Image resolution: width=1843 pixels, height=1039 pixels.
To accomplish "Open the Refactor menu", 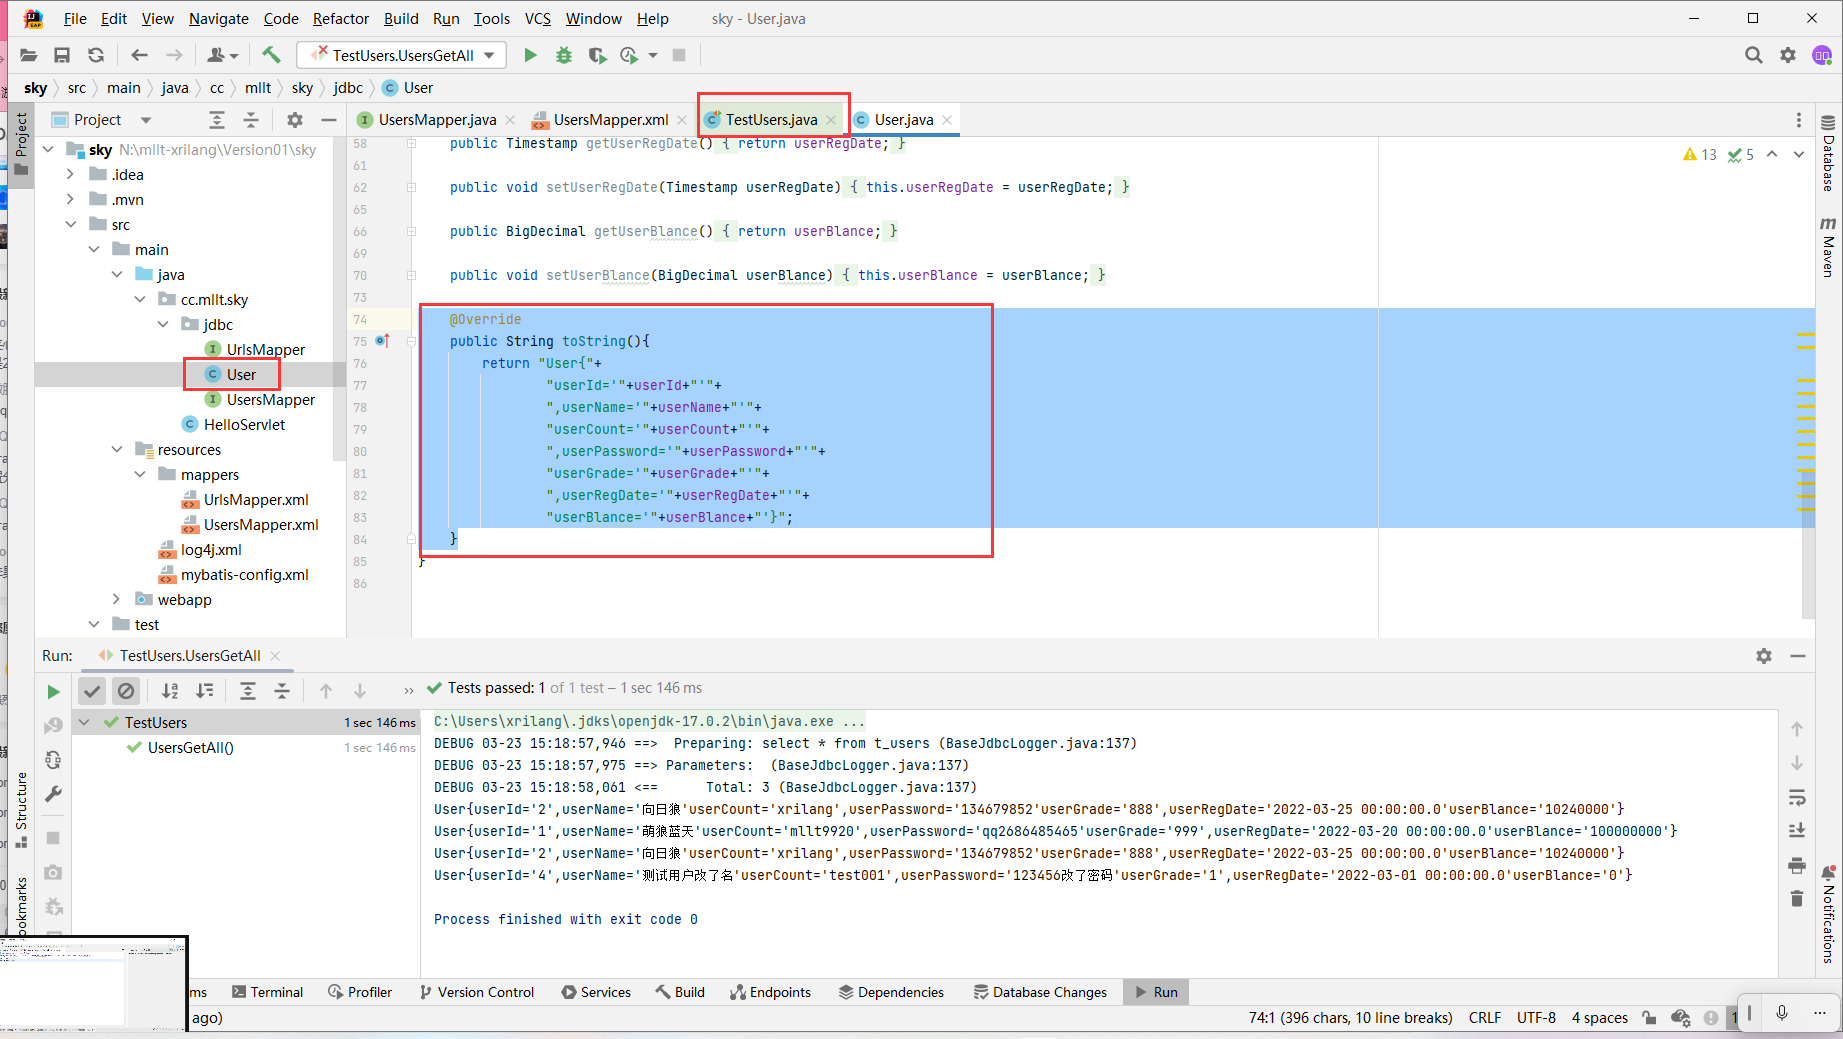I will point(340,18).
